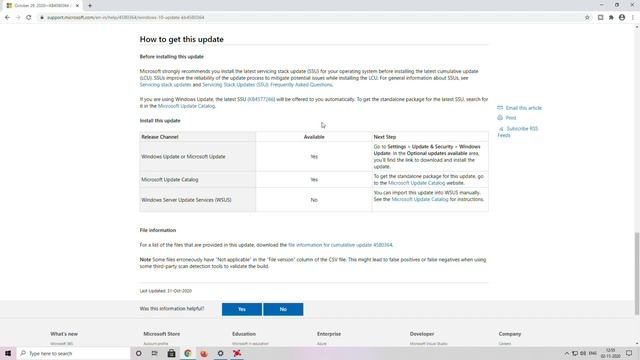Click the taskbar search box
The height and width of the screenshot is (360, 640).
[73, 353]
